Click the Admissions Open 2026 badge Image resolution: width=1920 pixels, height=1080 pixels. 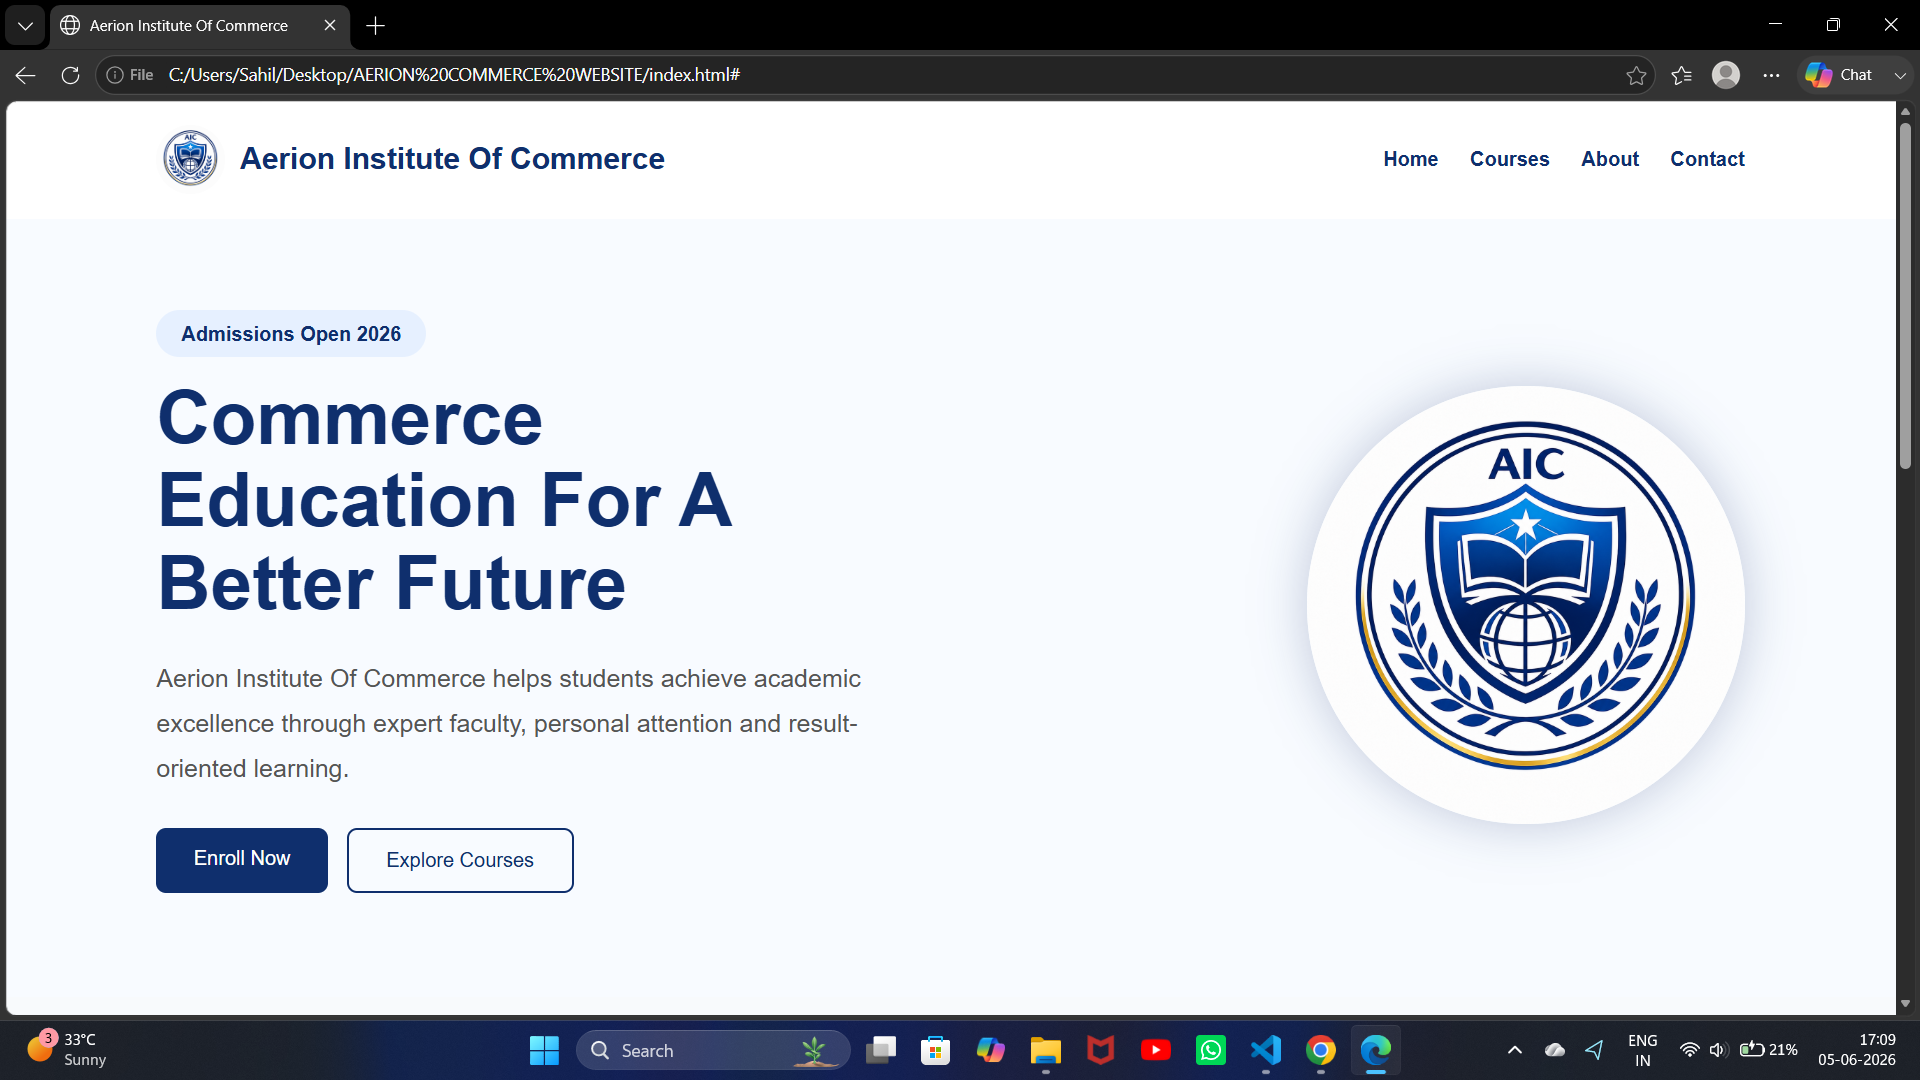pyautogui.click(x=291, y=334)
